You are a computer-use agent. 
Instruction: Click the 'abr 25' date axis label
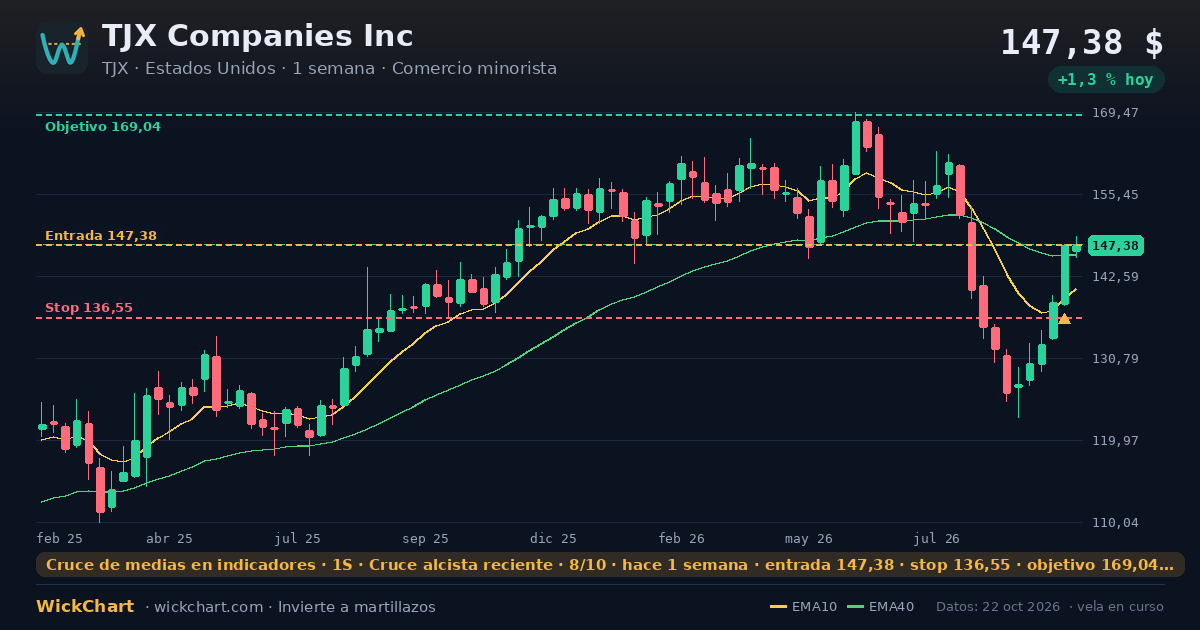click(169, 538)
